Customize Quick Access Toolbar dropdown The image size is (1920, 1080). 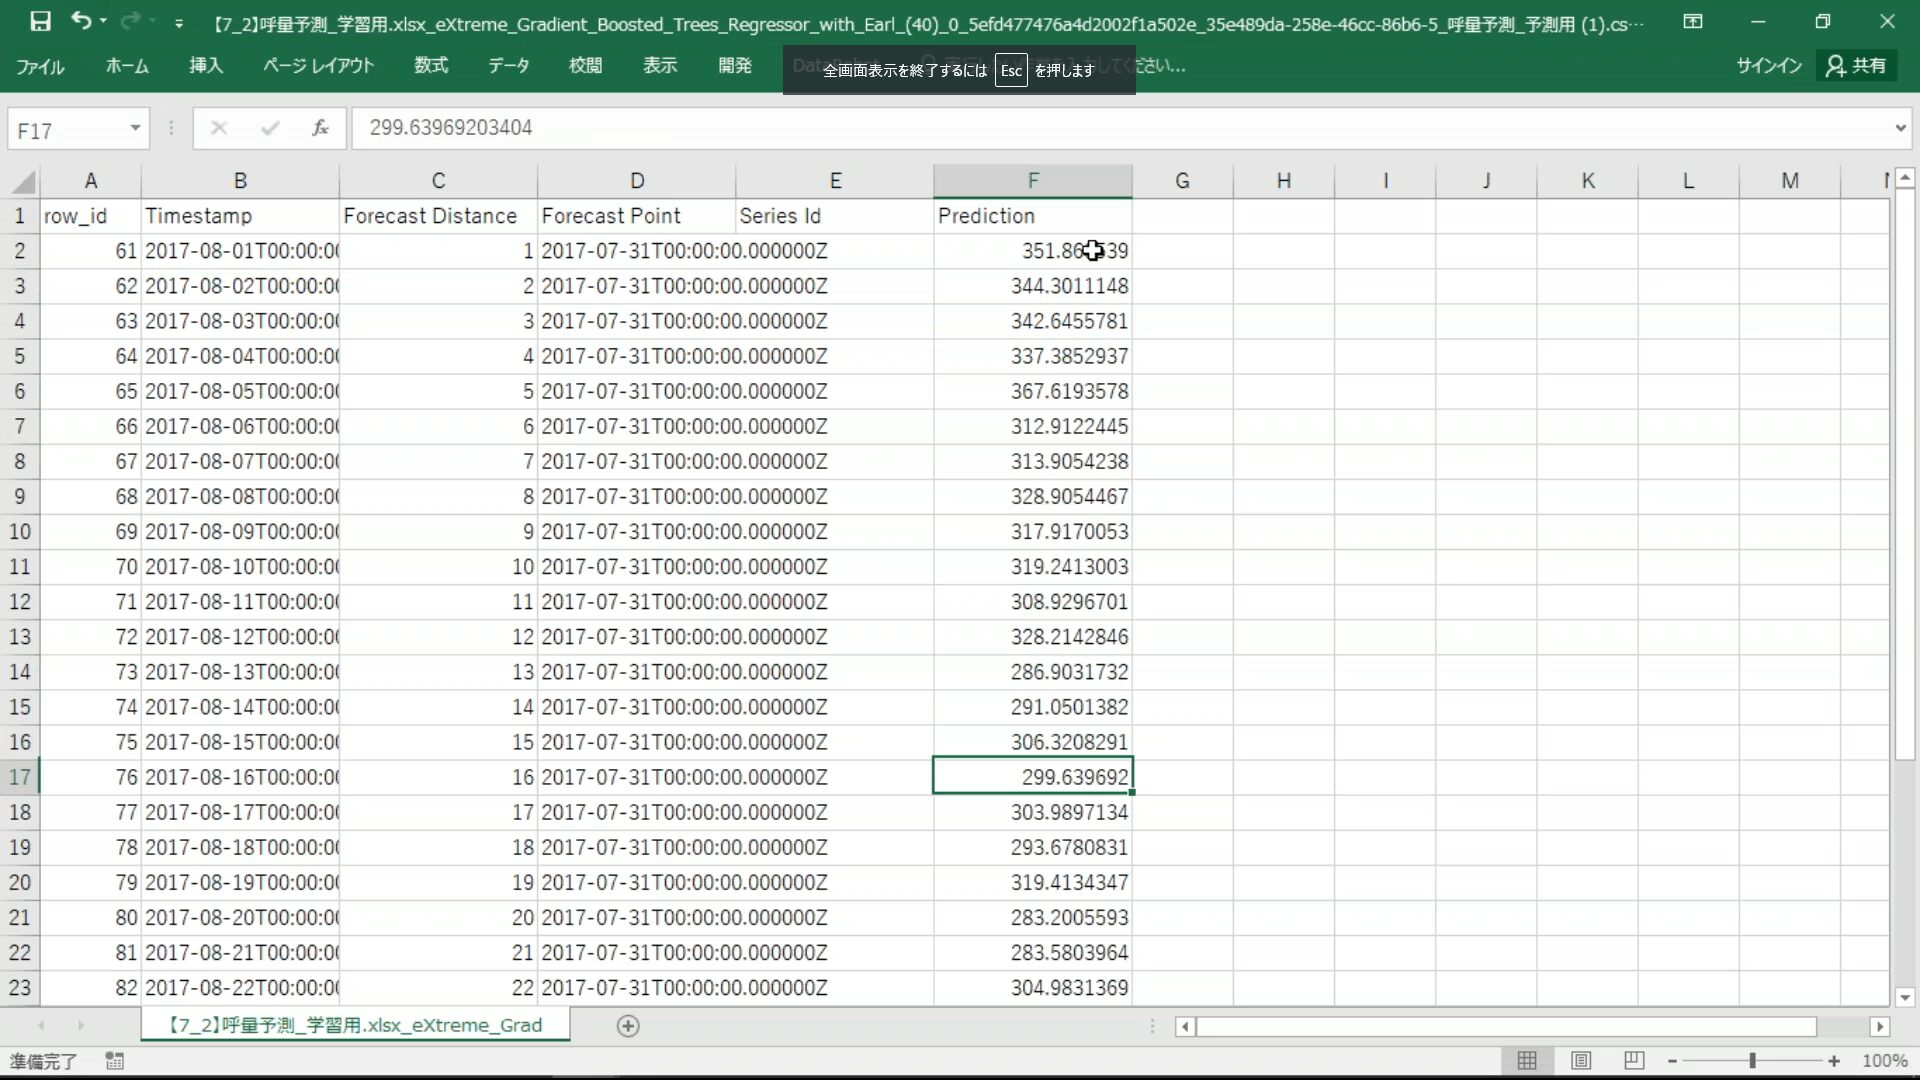pos(178,23)
